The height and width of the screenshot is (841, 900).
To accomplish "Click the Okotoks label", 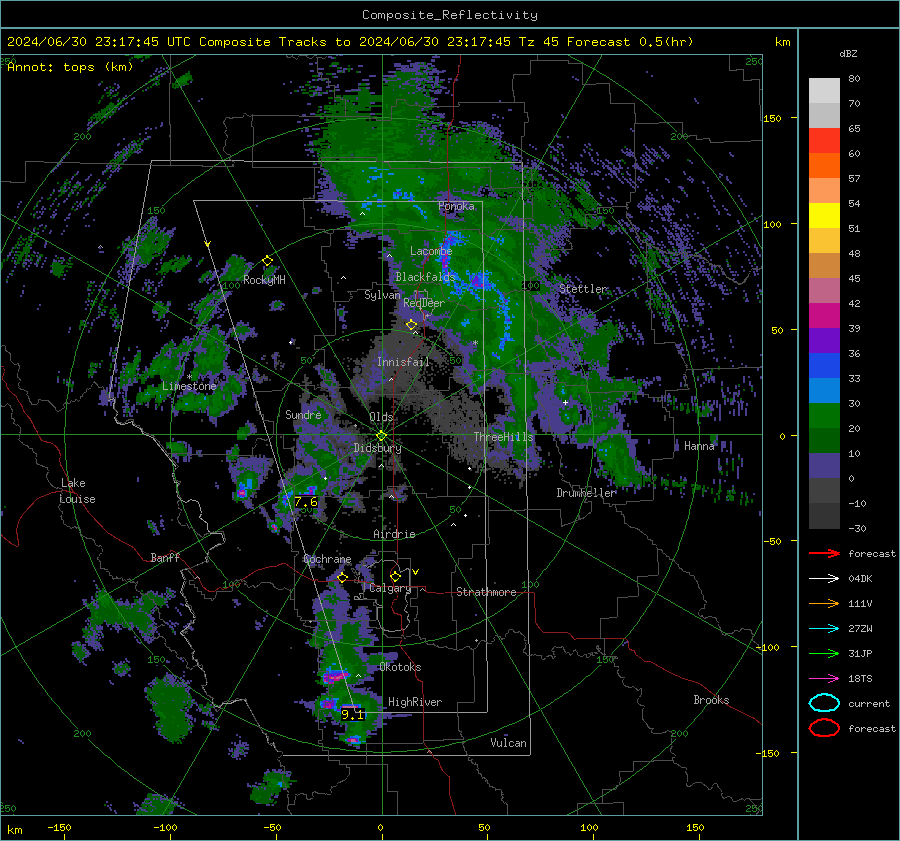I will (x=400, y=667).
